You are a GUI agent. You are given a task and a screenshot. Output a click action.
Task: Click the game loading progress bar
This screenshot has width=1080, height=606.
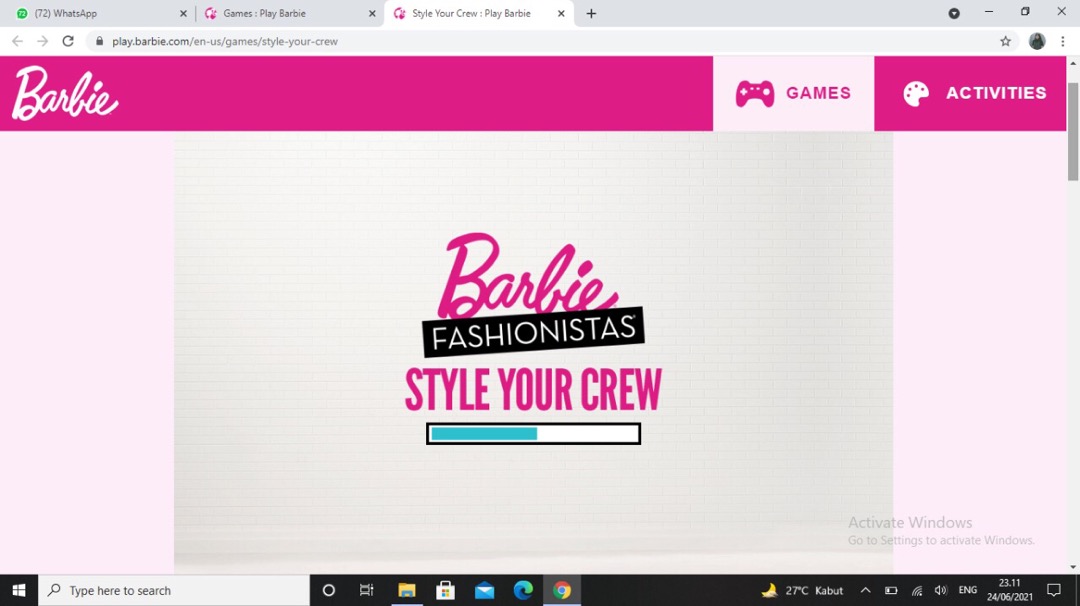coord(533,434)
